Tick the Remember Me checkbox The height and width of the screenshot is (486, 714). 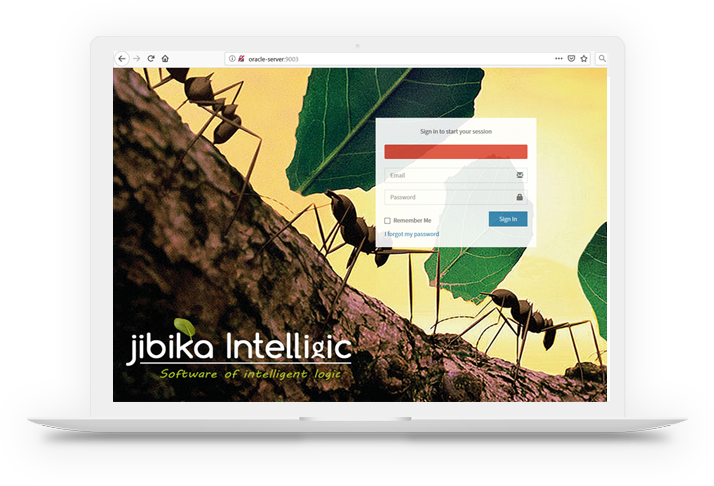388,221
